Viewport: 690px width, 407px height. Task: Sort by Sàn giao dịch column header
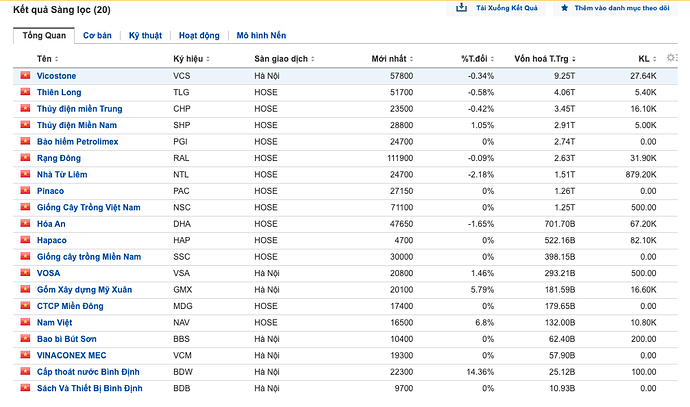coord(284,59)
